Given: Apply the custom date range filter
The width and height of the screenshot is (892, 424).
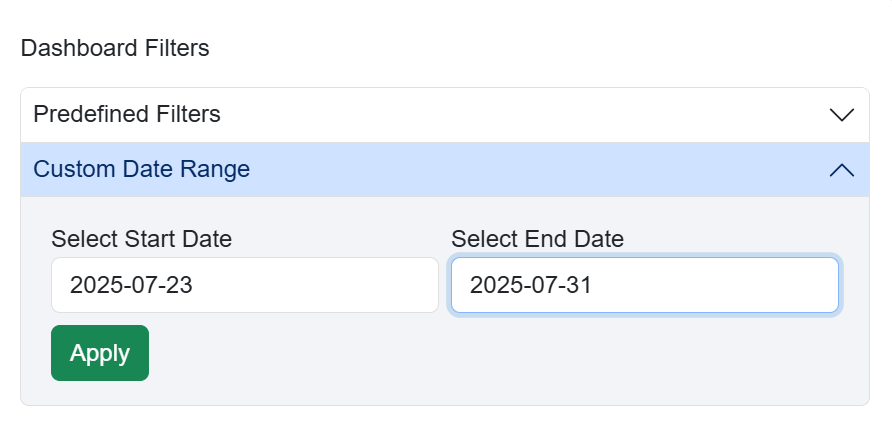Looking at the screenshot, I should click(100, 353).
